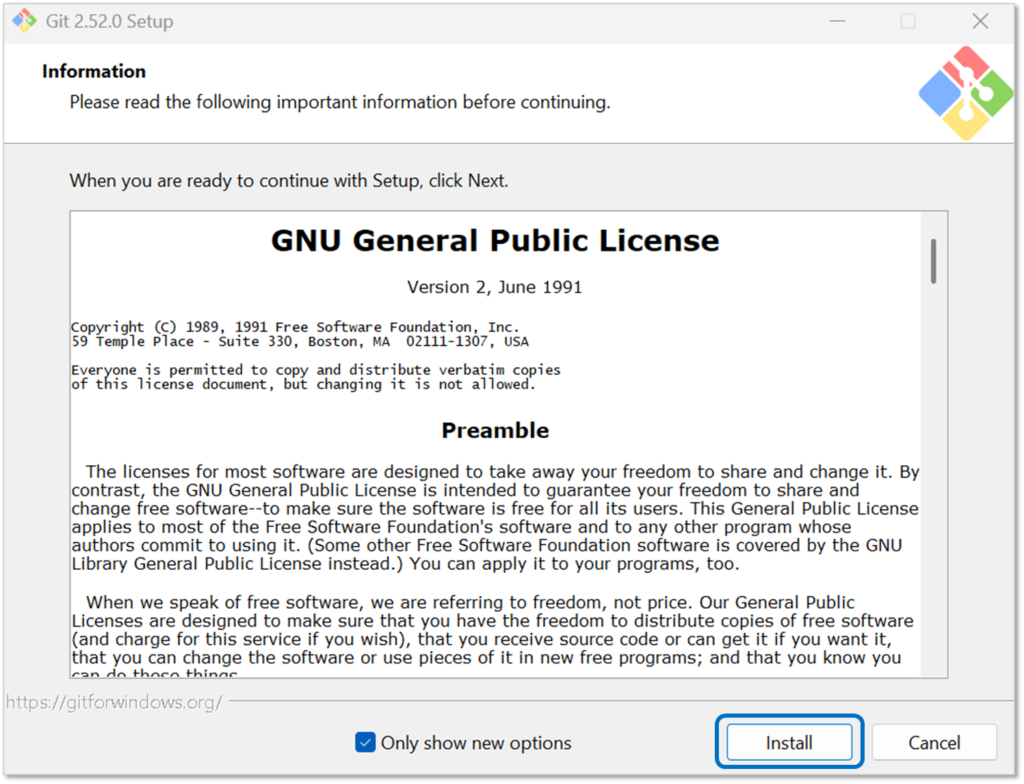This screenshot has width=1024, height=784.
Task: Click the Please read the following instruction text
Action: [x=339, y=102]
